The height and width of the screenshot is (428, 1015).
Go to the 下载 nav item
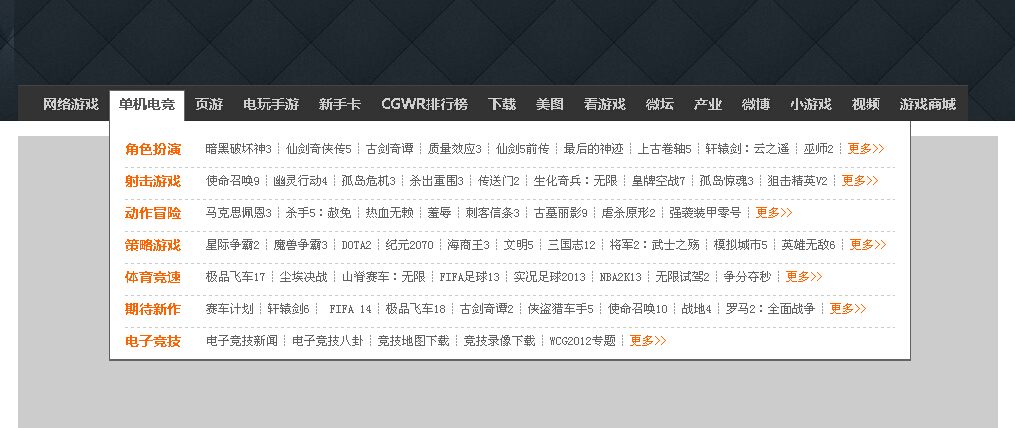[x=502, y=104]
